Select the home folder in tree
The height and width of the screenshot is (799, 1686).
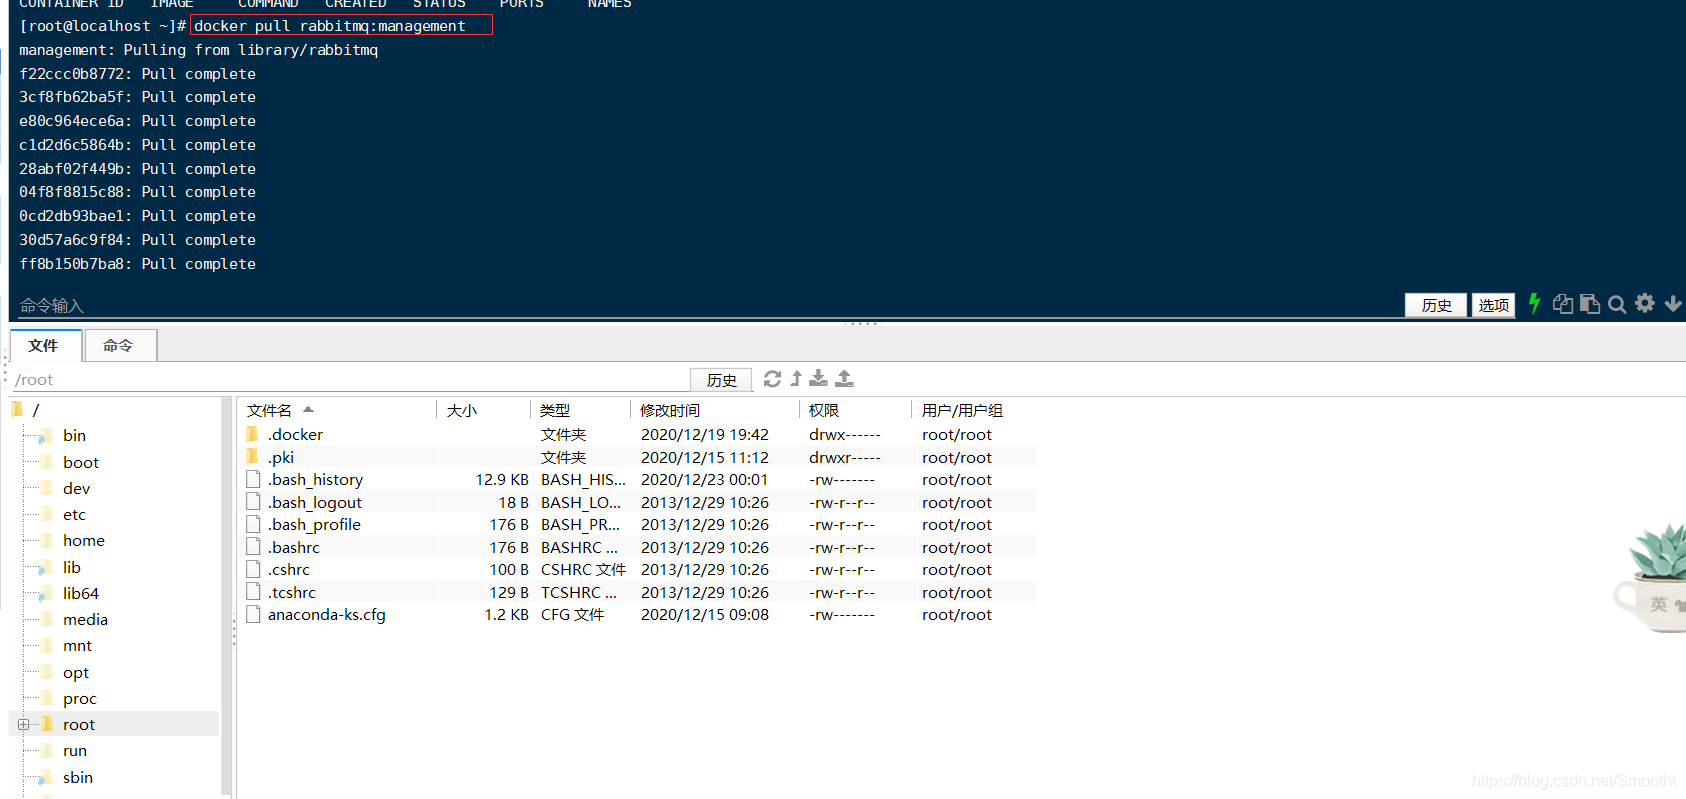click(83, 540)
